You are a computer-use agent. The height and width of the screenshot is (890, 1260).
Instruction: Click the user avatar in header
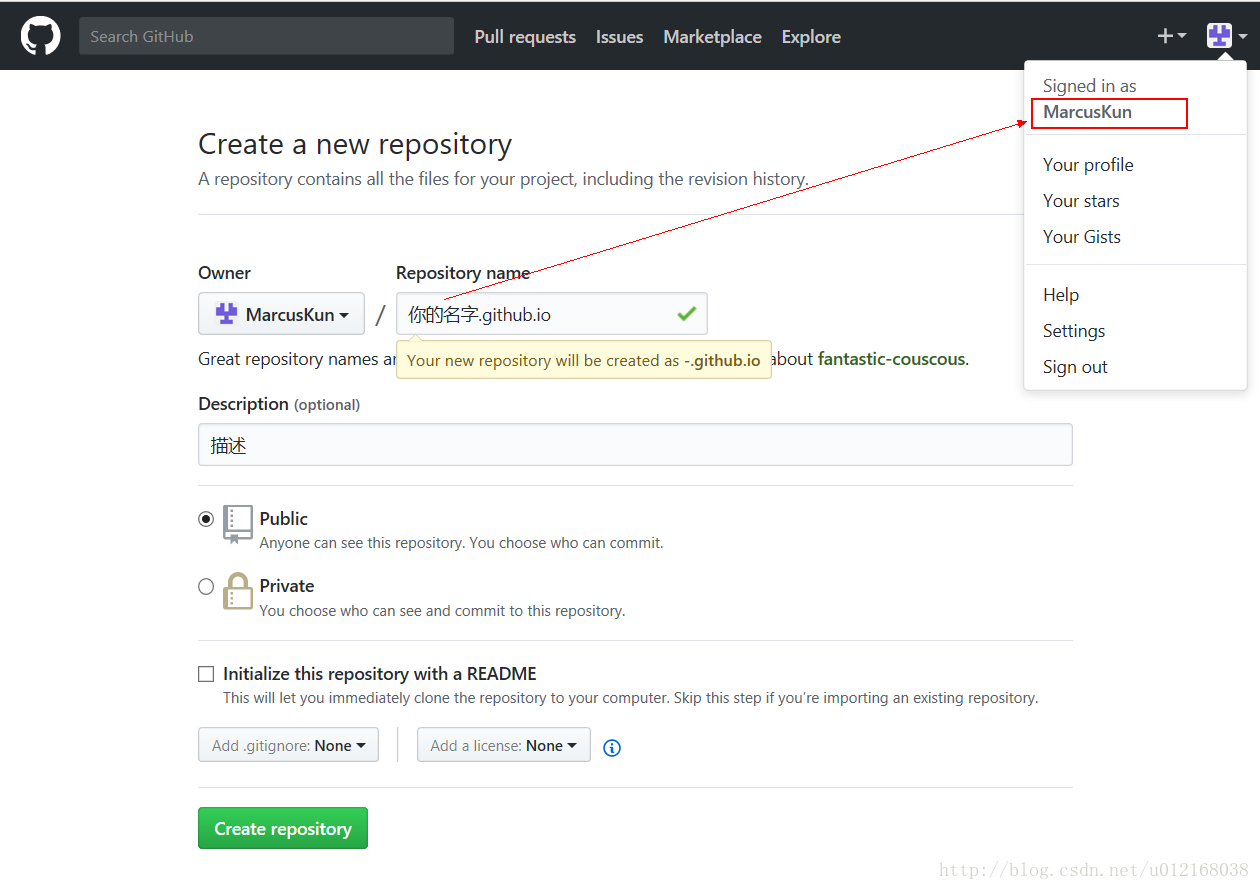pos(1220,36)
